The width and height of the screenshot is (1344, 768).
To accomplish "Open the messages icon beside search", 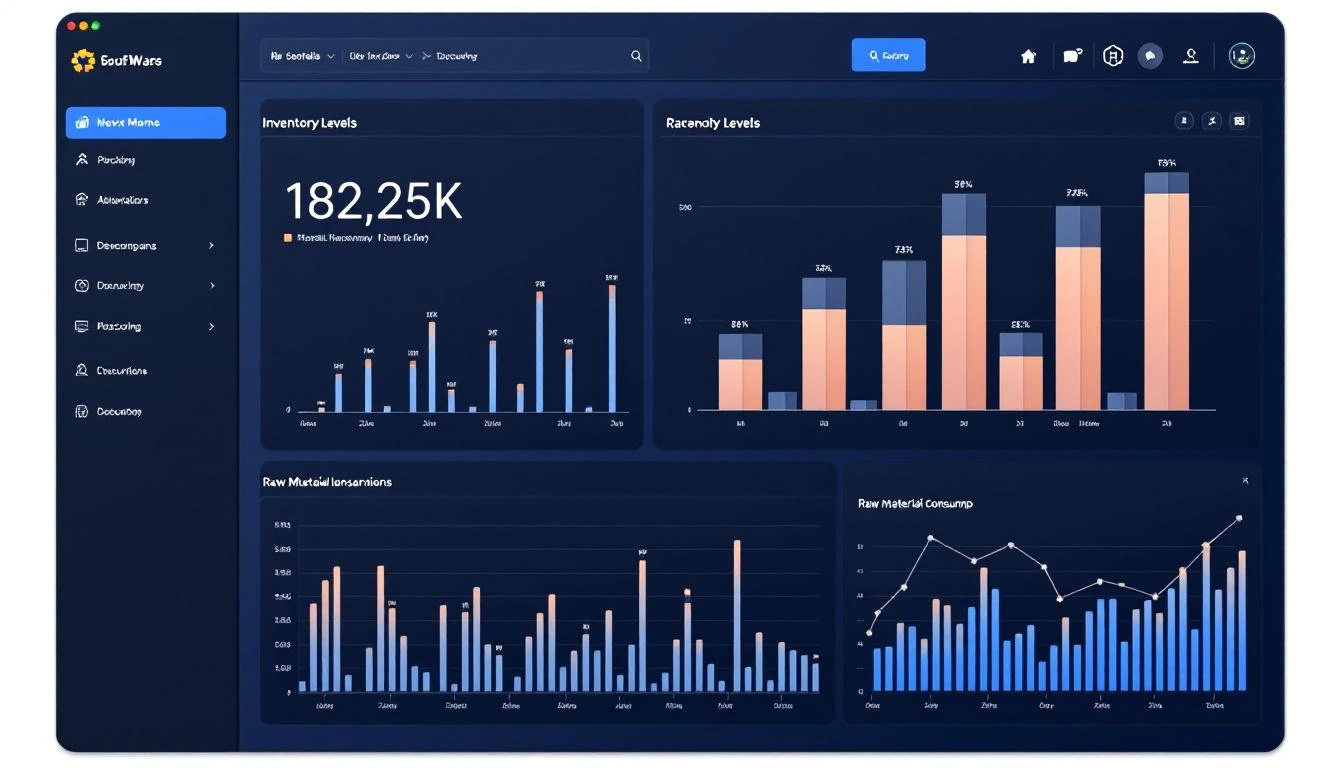I will (1071, 56).
